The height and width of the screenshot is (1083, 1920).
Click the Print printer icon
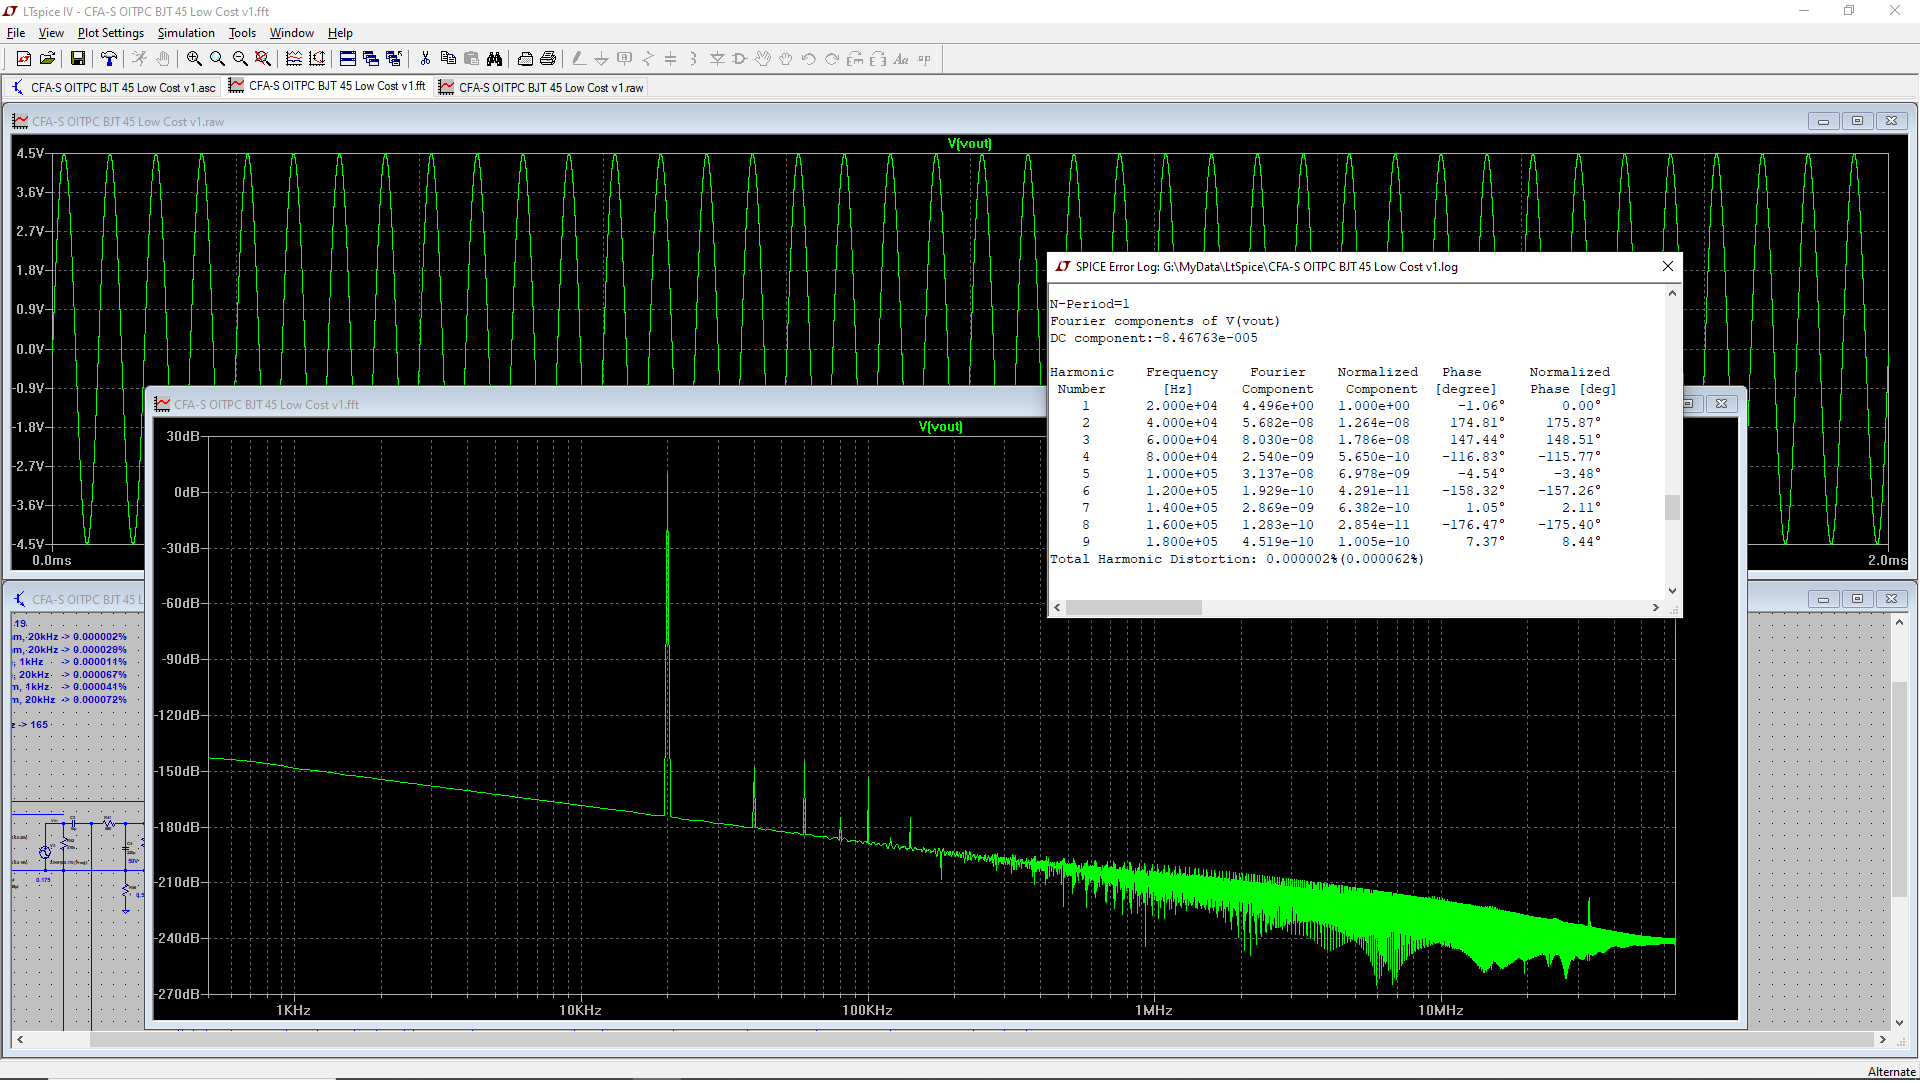(x=548, y=59)
